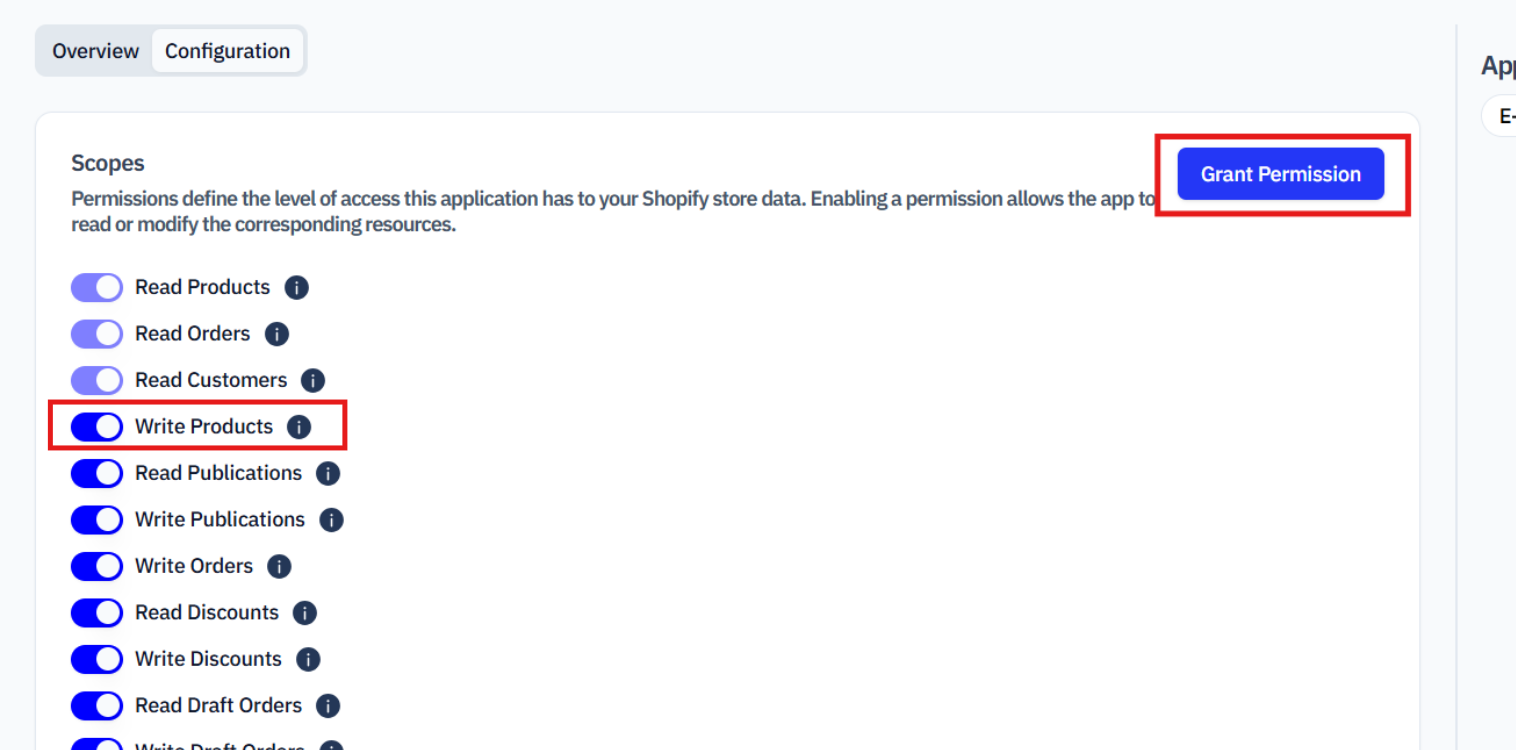Toggle the Read Products permission switch
Screen dimensions: 1516x750
point(97,288)
